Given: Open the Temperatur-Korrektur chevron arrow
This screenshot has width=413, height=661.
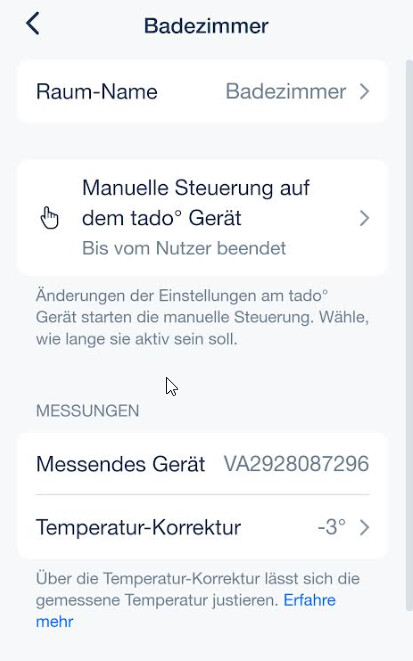Looking at the screenshot, I should [365, 527].
